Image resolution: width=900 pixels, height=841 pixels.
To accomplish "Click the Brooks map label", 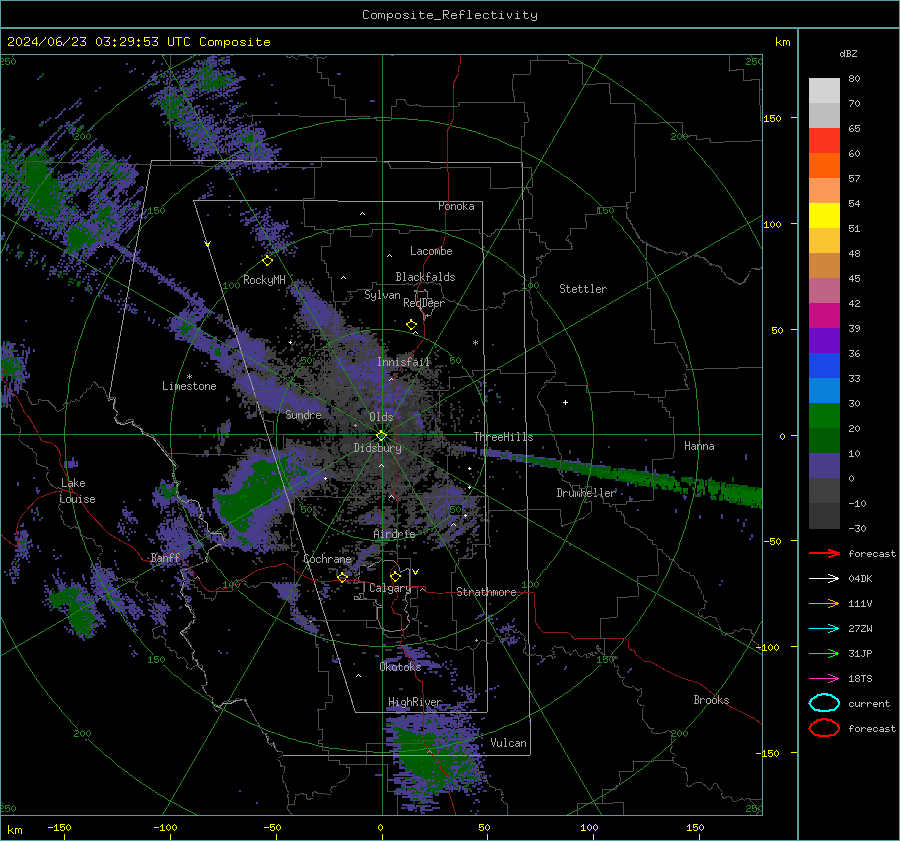I will [x=711, y=700].
